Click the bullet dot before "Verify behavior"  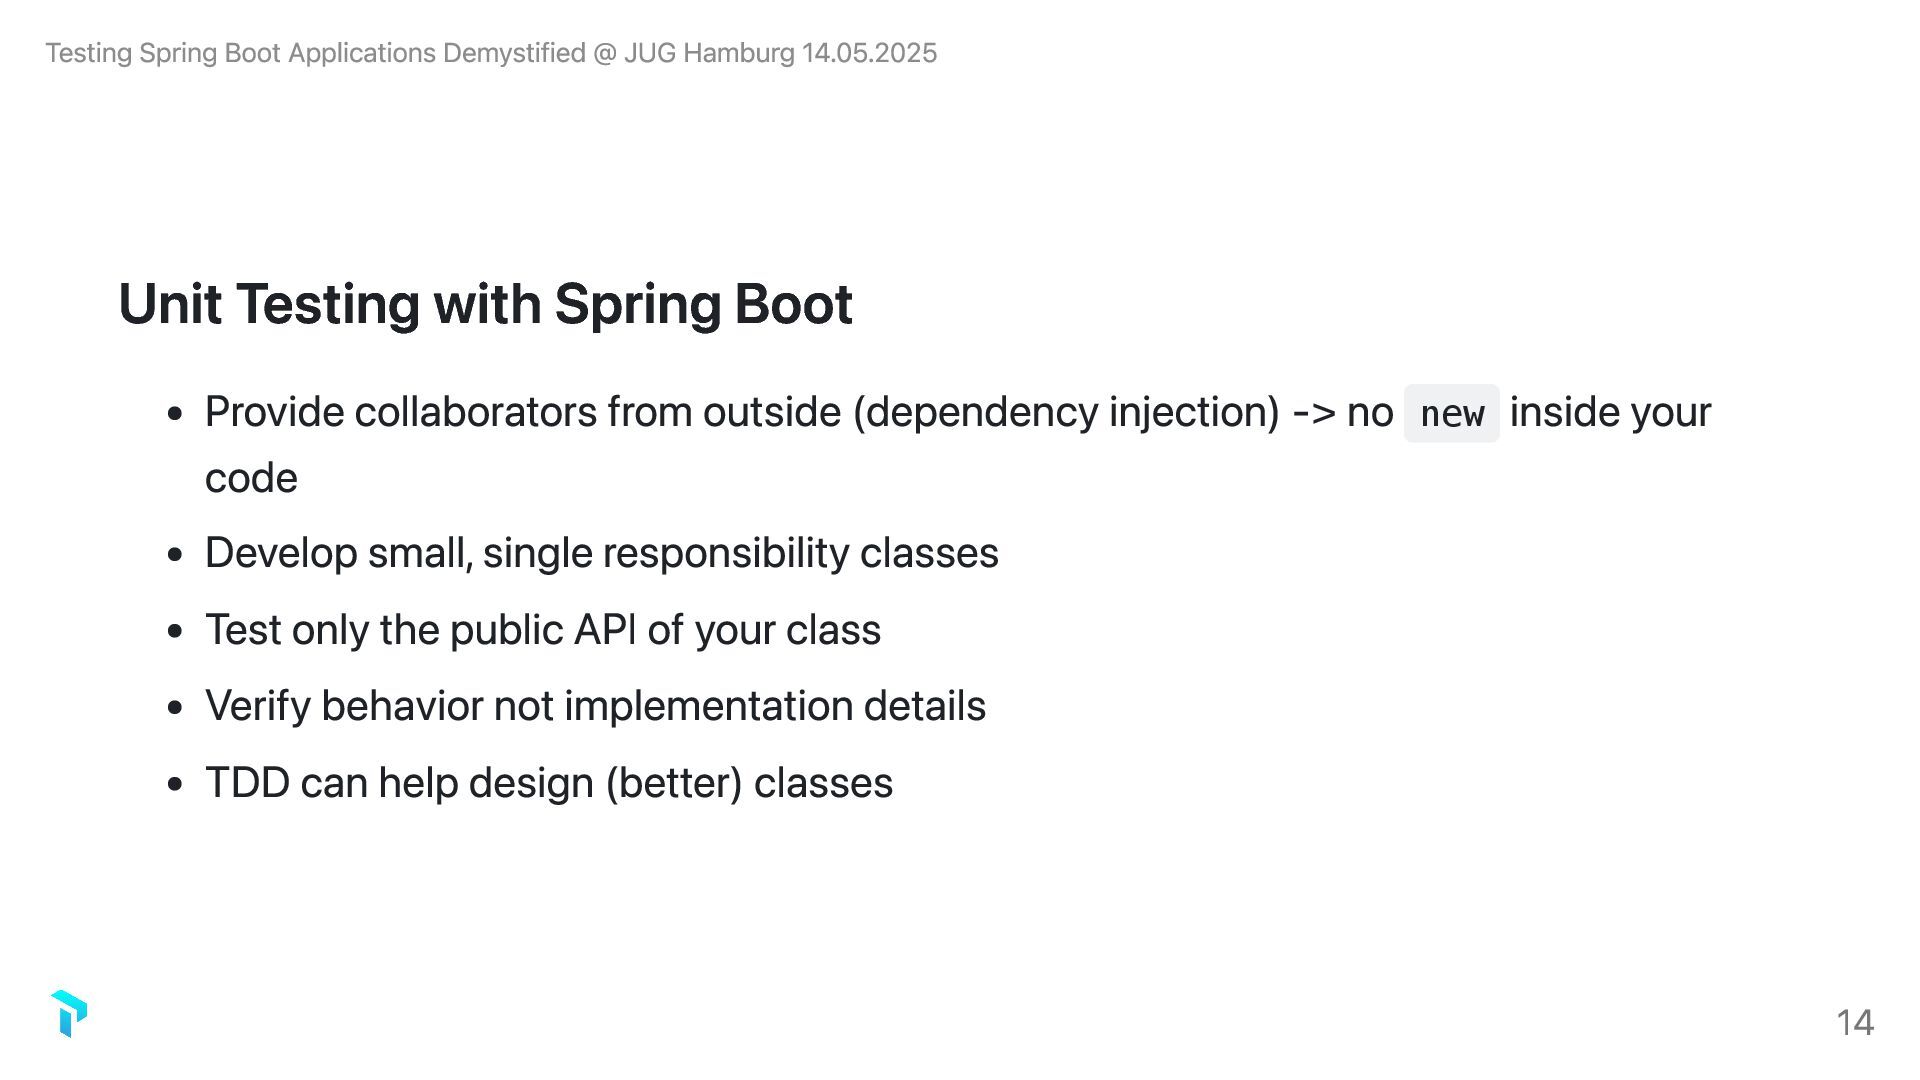pyautogui.click(x=176, y=707)
